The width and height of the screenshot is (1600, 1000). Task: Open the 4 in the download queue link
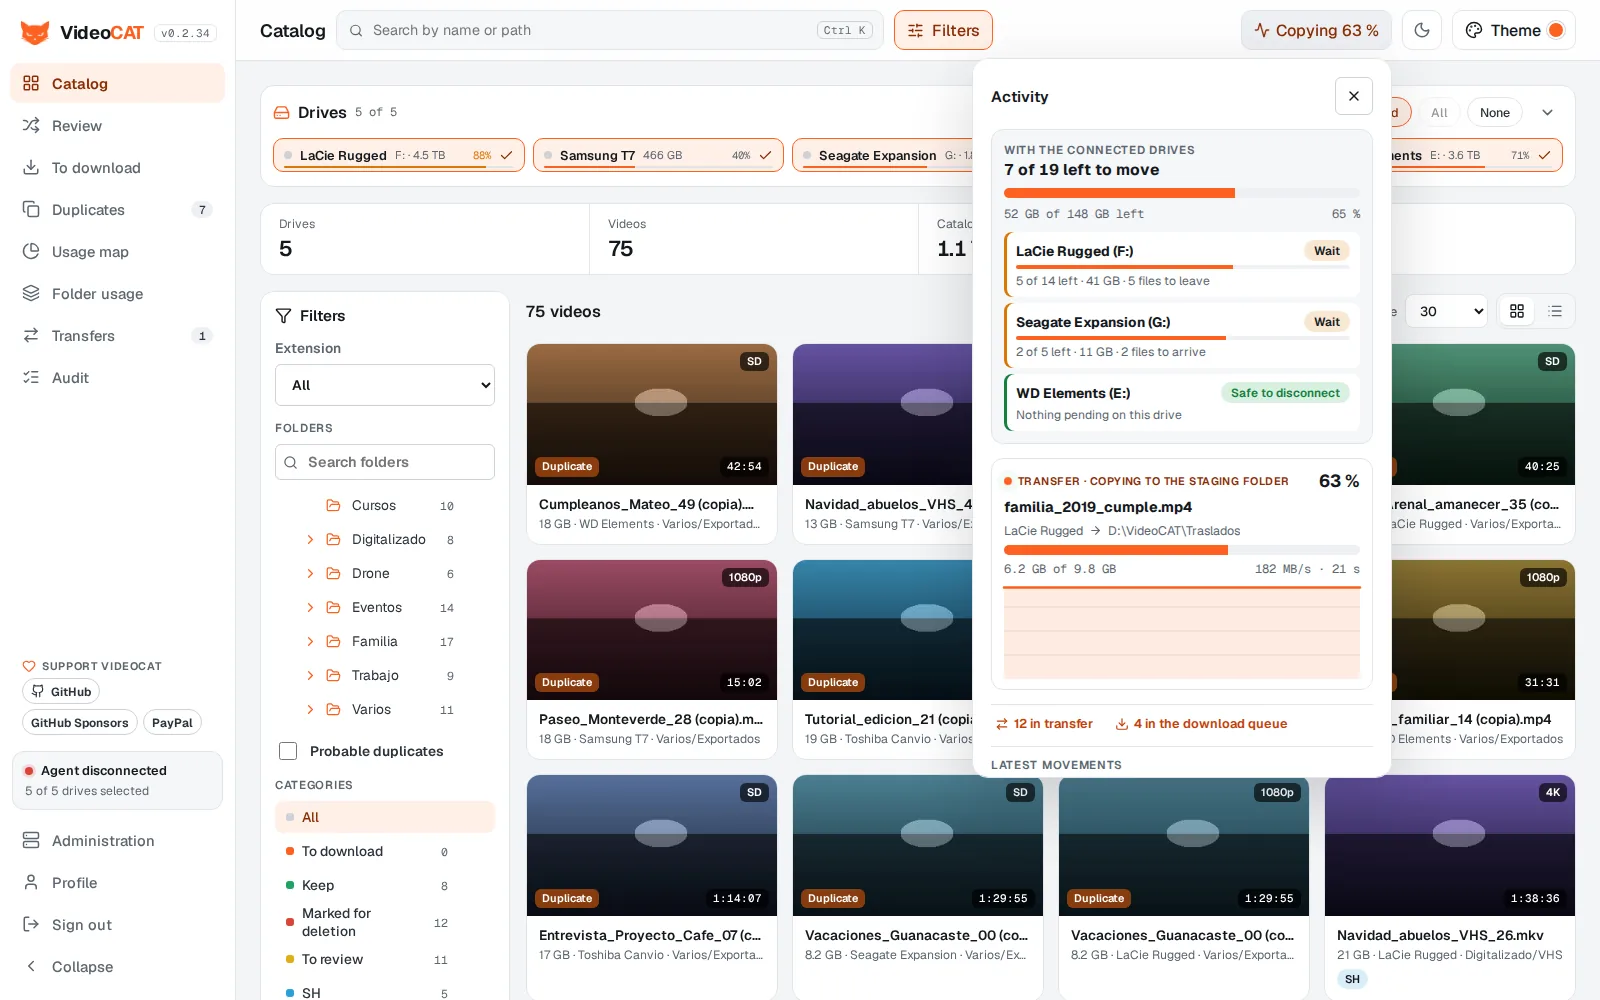tap(1201, 724)
